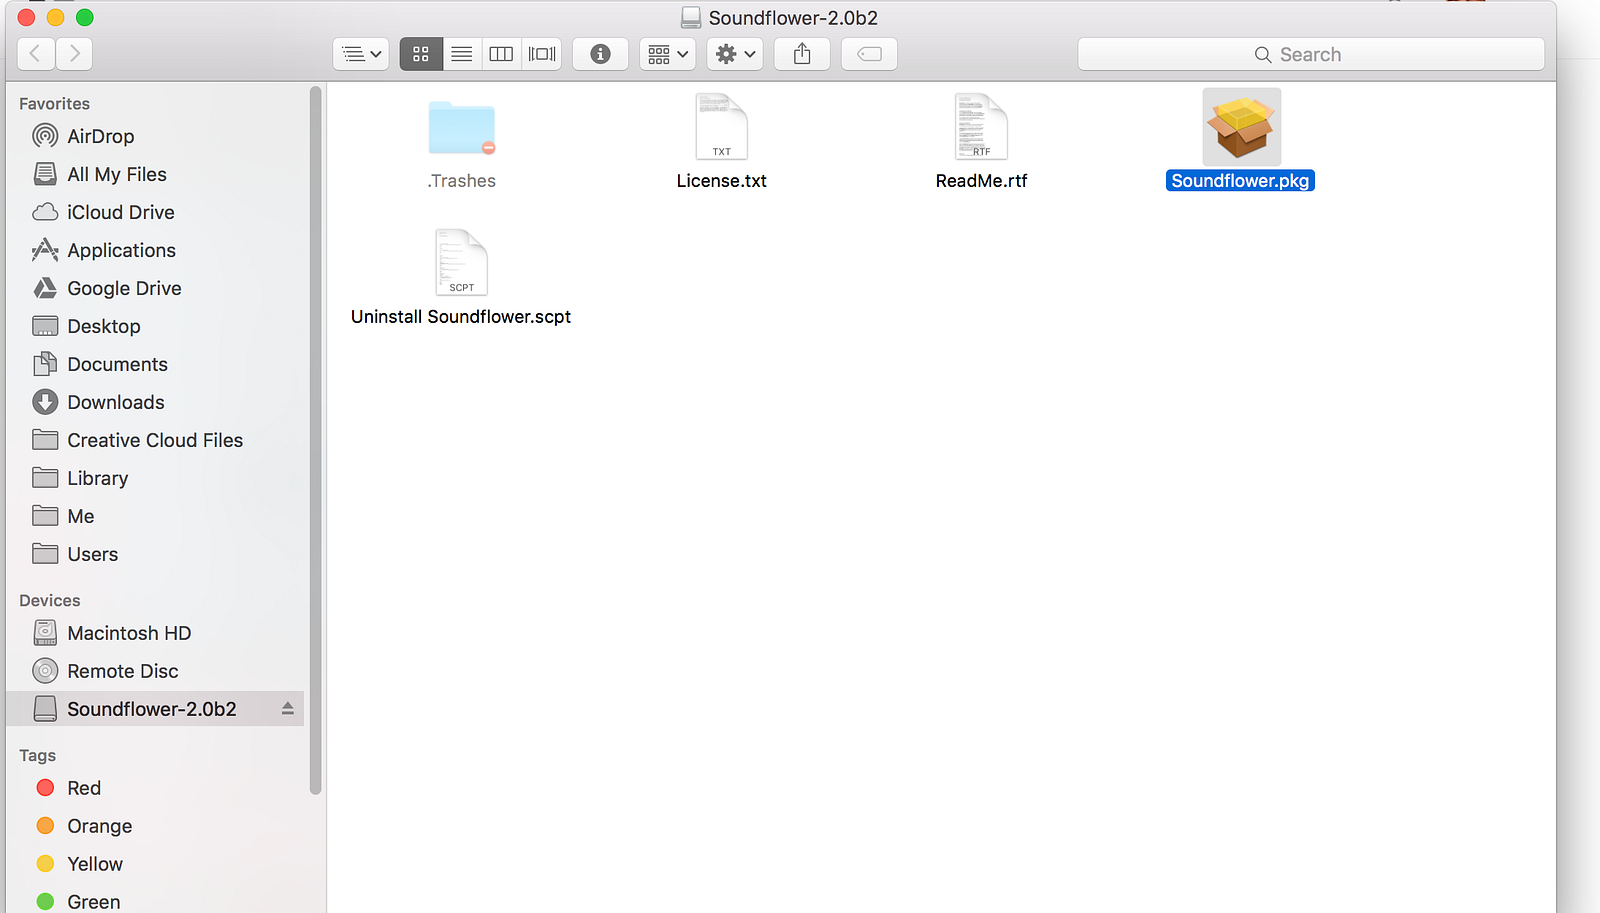Filter by the Yellow tag
Image resolution: width=1600 pixels, height=913 pixels.
[155, 864]
